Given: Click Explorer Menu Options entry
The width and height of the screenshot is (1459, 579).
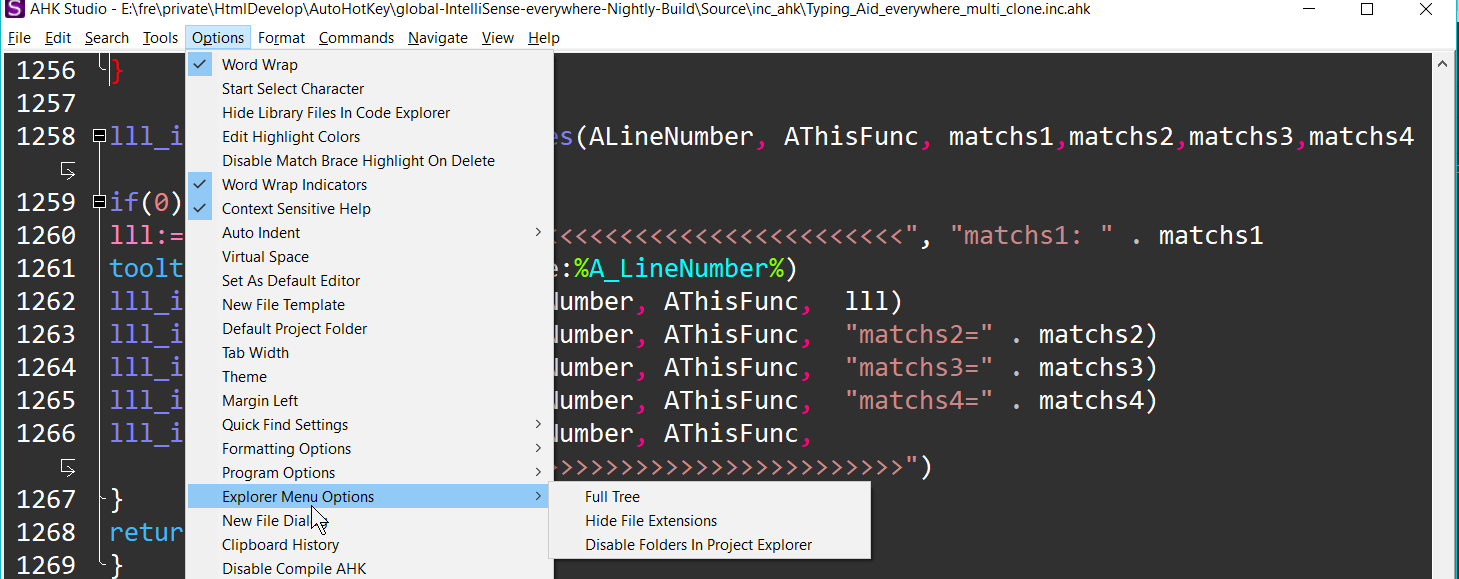Looking at the screenshot, I should point(370,497).
